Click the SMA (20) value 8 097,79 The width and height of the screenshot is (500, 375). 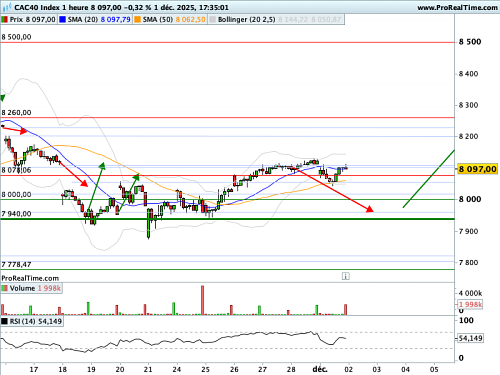tap(115, 20)
